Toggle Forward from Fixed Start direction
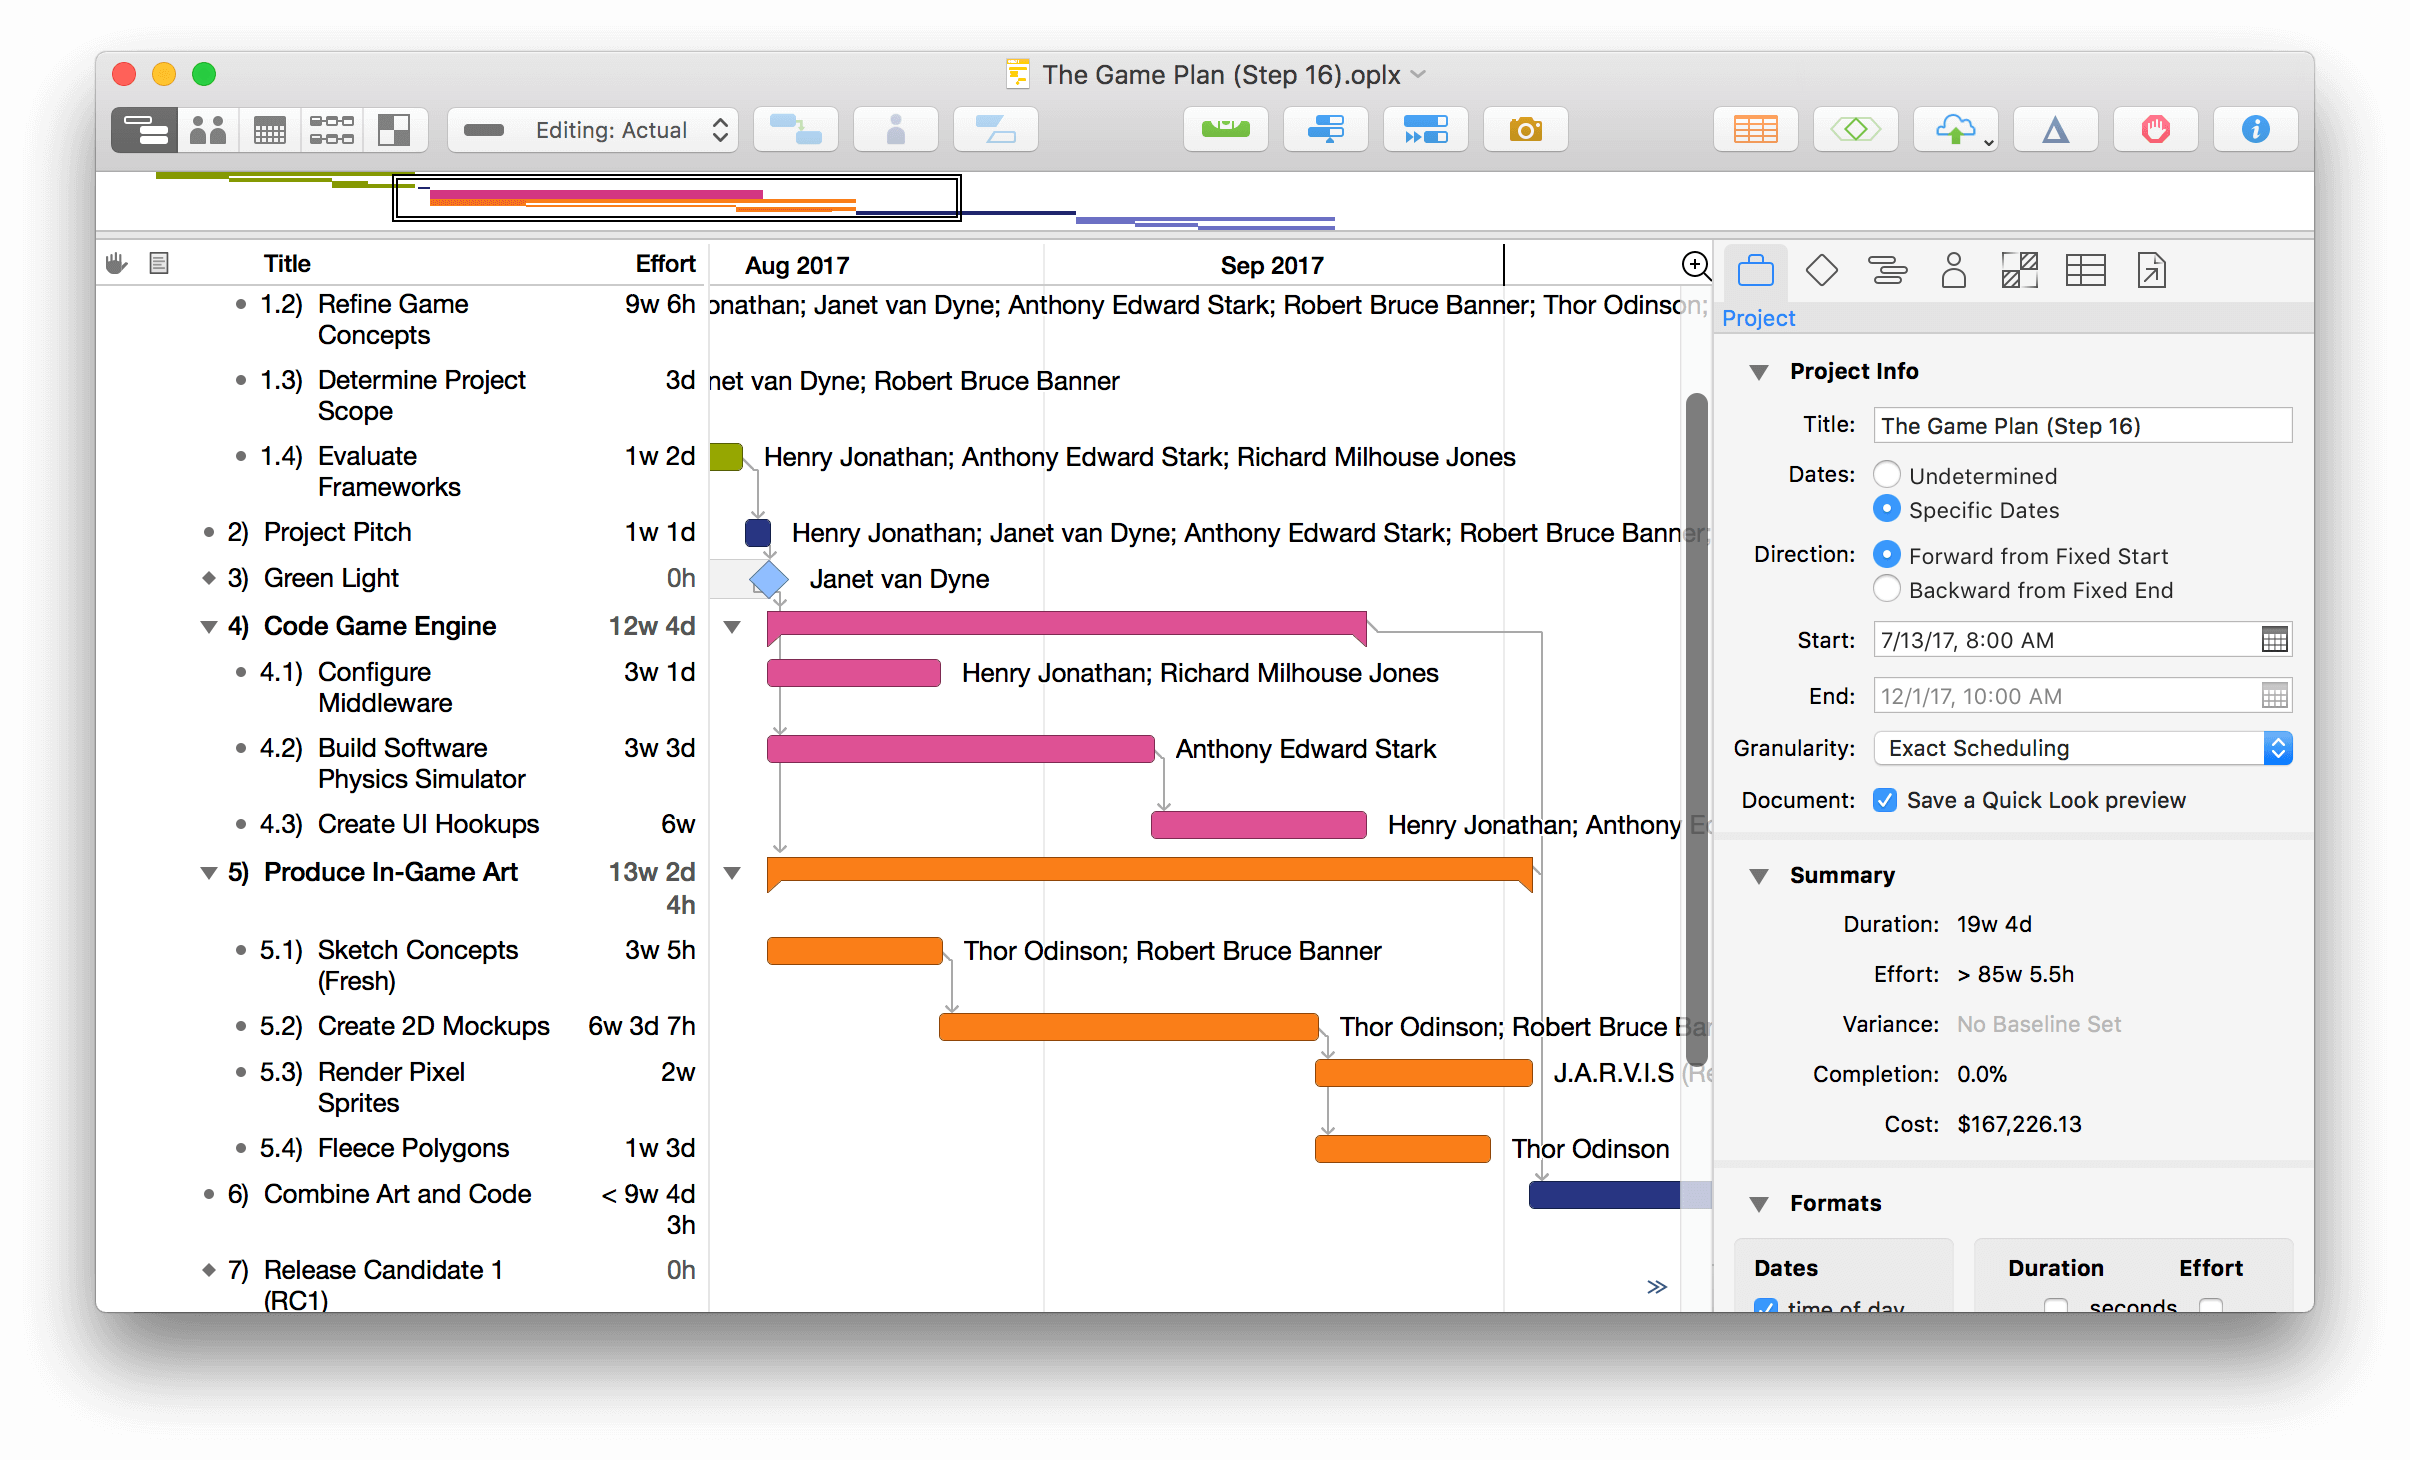Viewport: 2410px width, 1460px height. [x=1888, y=554]
